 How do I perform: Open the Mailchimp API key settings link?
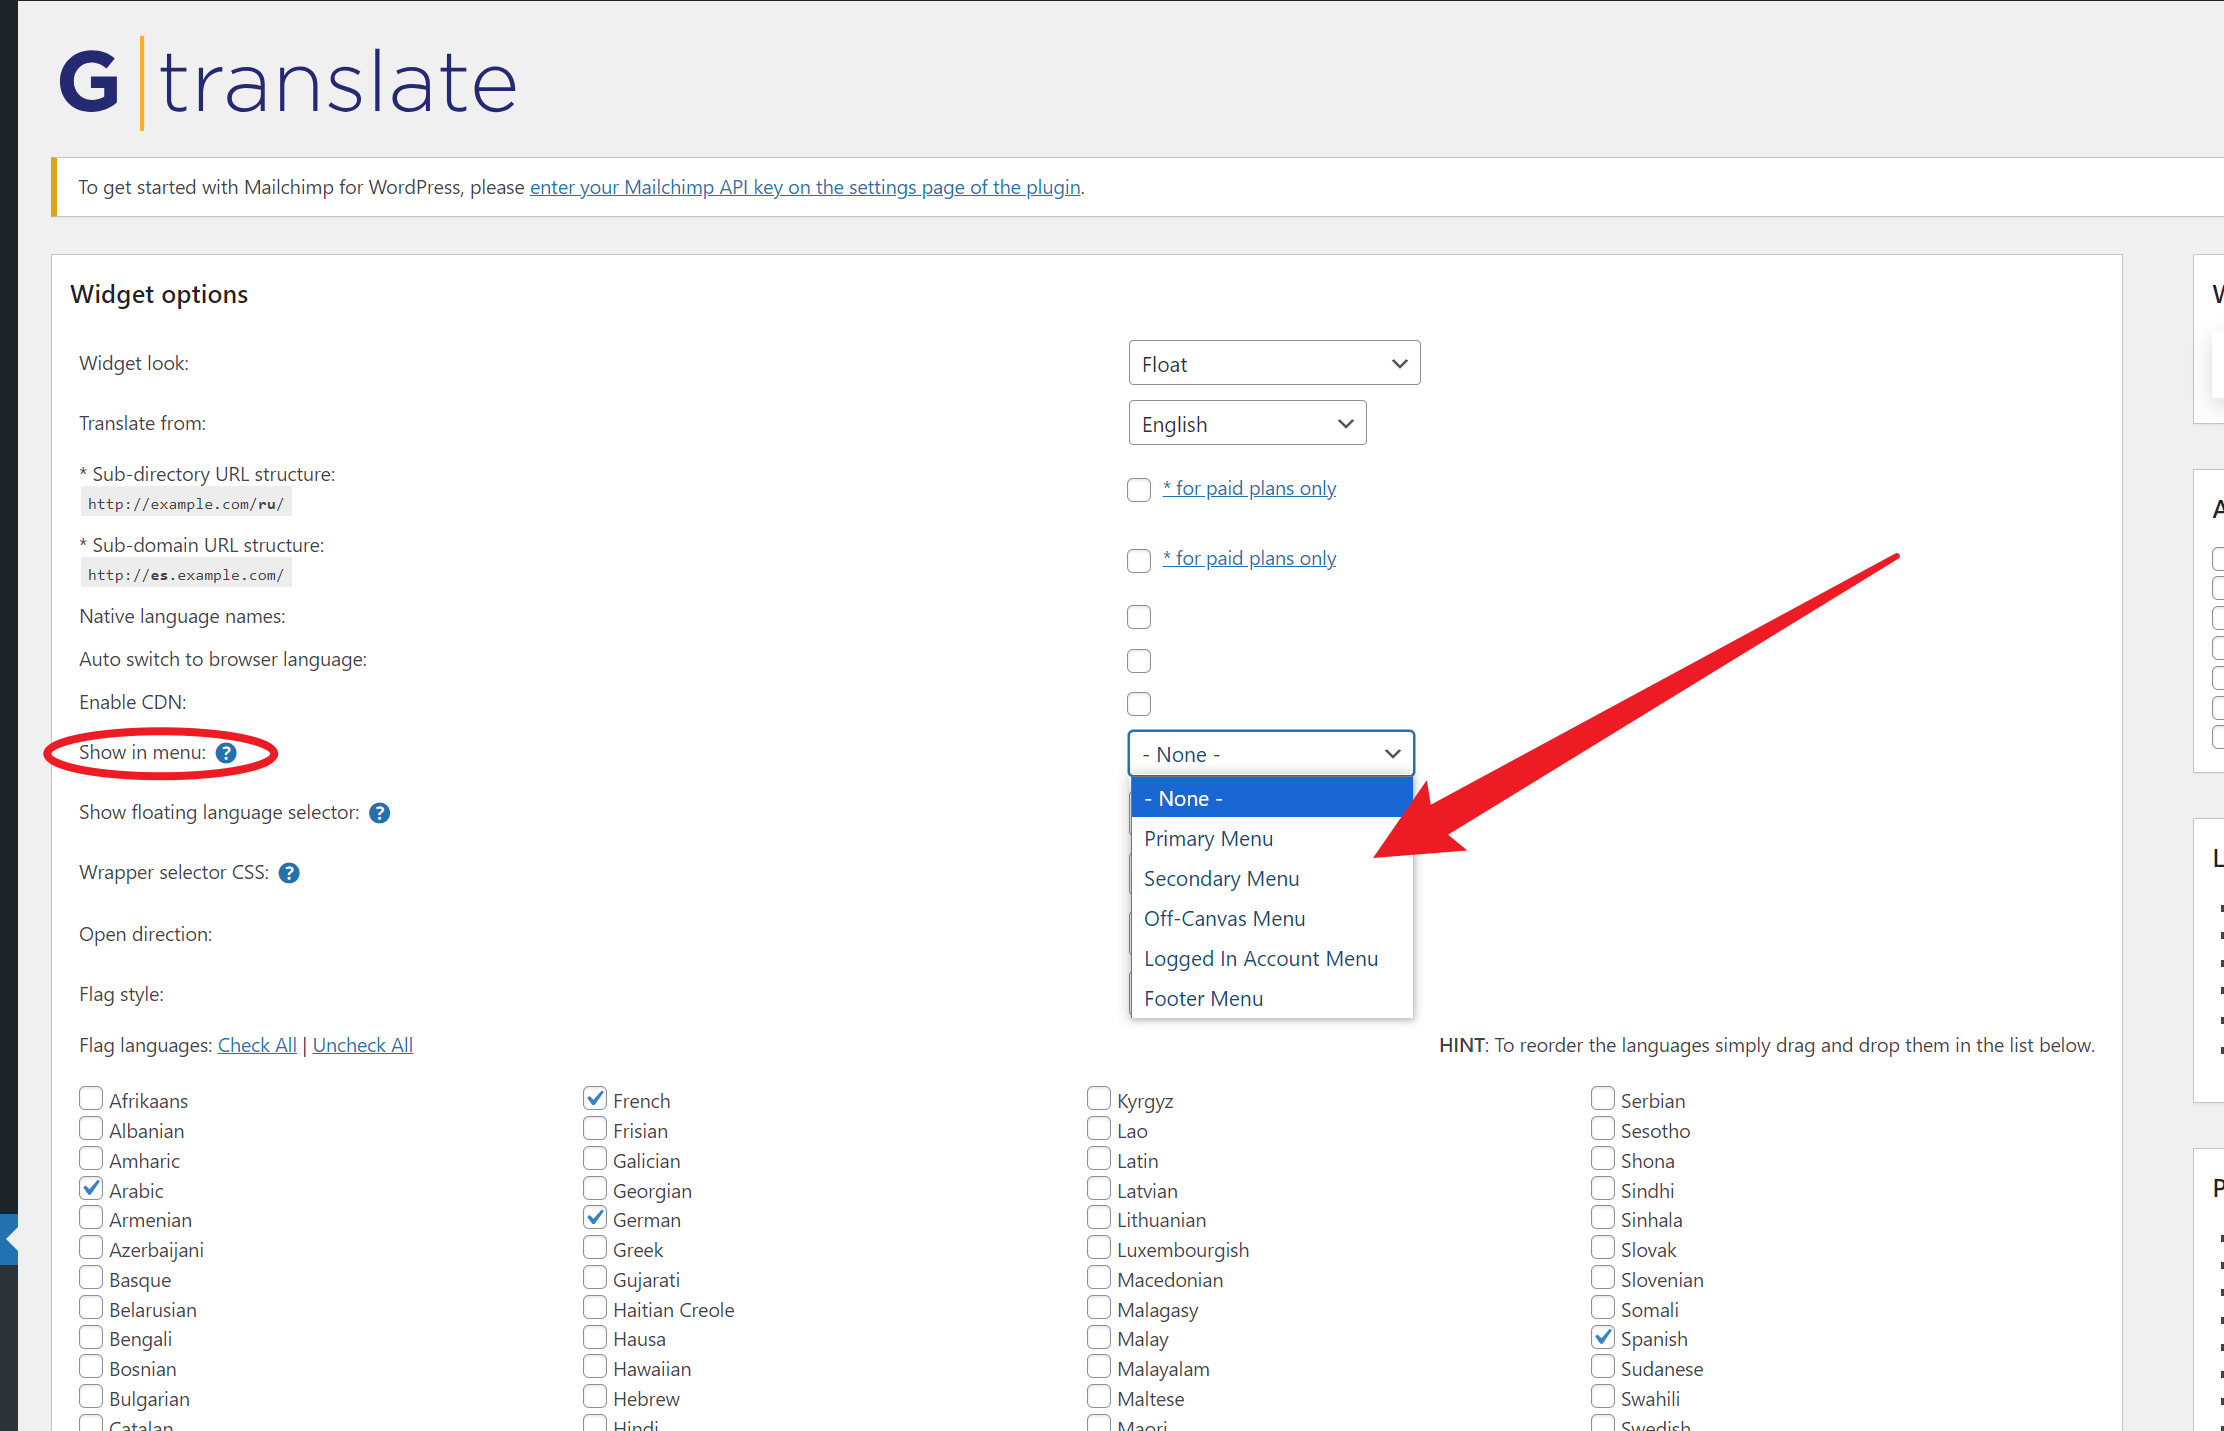tap(805, 187)
